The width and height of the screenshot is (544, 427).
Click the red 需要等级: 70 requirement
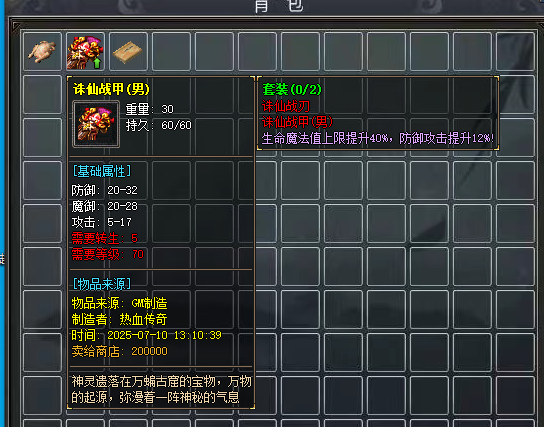(108, 254)
